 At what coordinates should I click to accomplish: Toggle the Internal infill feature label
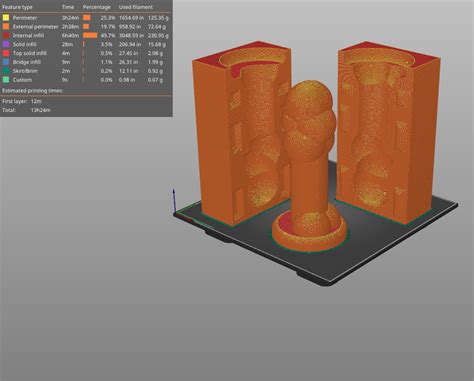[x=28, y=35]
